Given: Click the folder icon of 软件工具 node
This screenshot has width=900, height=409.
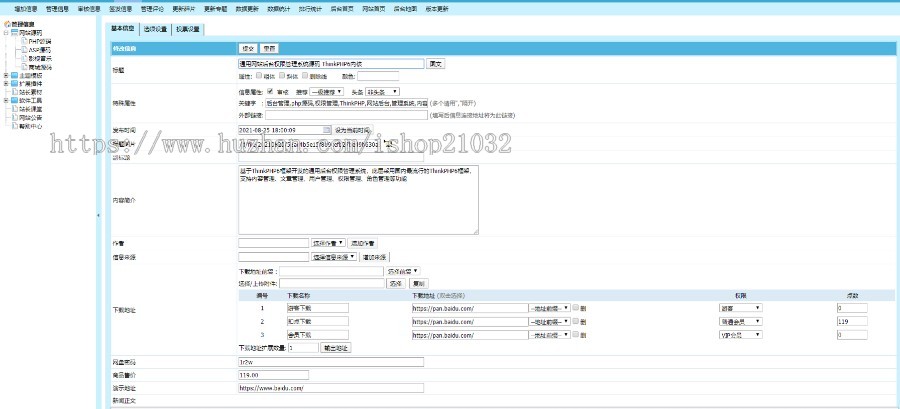Looking at the screenshot, I should [15, 100].
